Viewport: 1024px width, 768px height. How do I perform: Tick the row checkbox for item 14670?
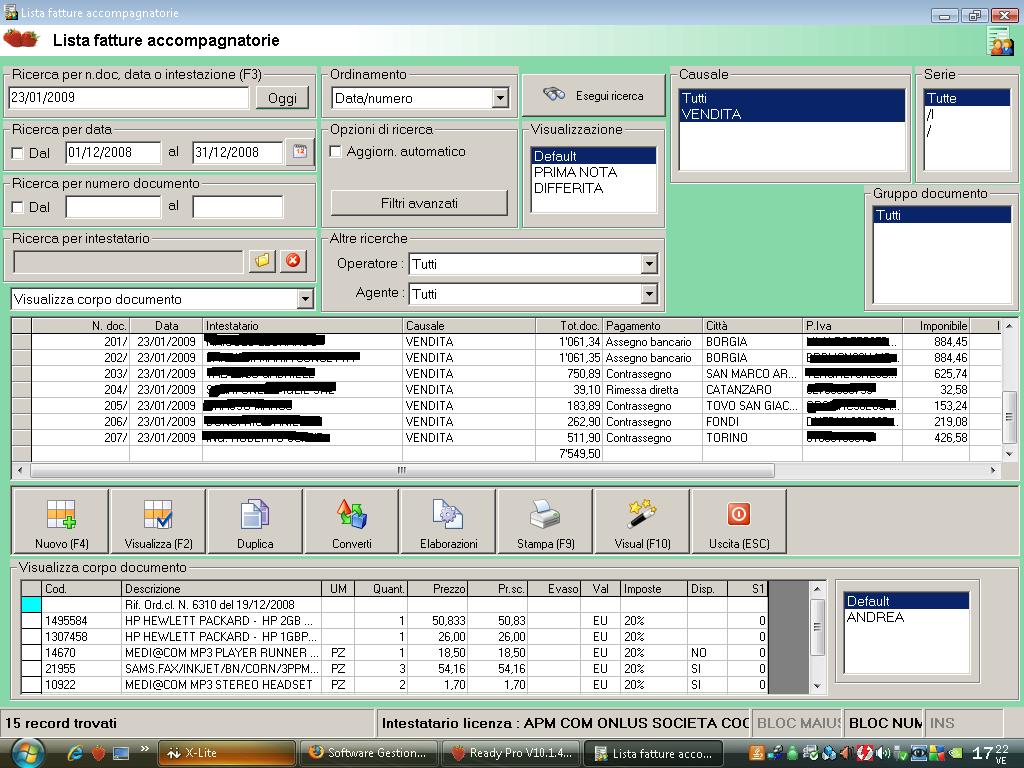click(31, 652)
